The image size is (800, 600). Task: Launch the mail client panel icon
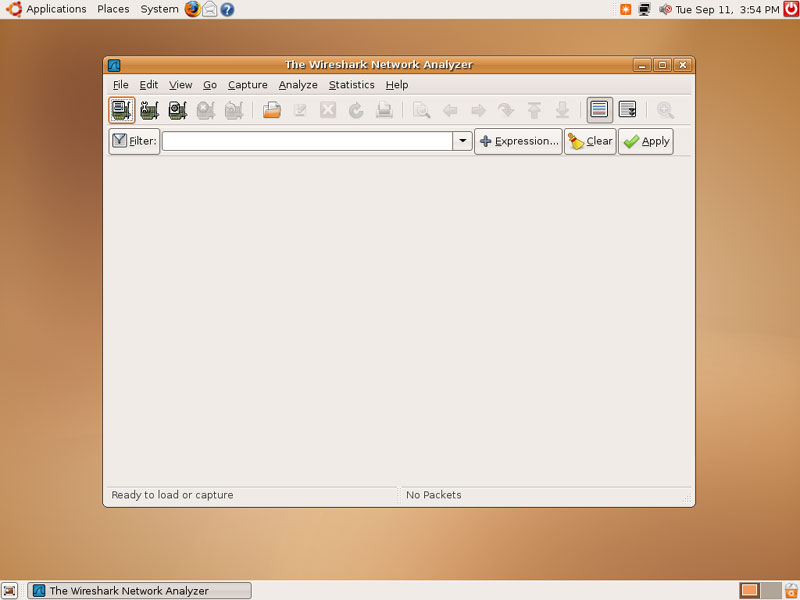point(210,9)
